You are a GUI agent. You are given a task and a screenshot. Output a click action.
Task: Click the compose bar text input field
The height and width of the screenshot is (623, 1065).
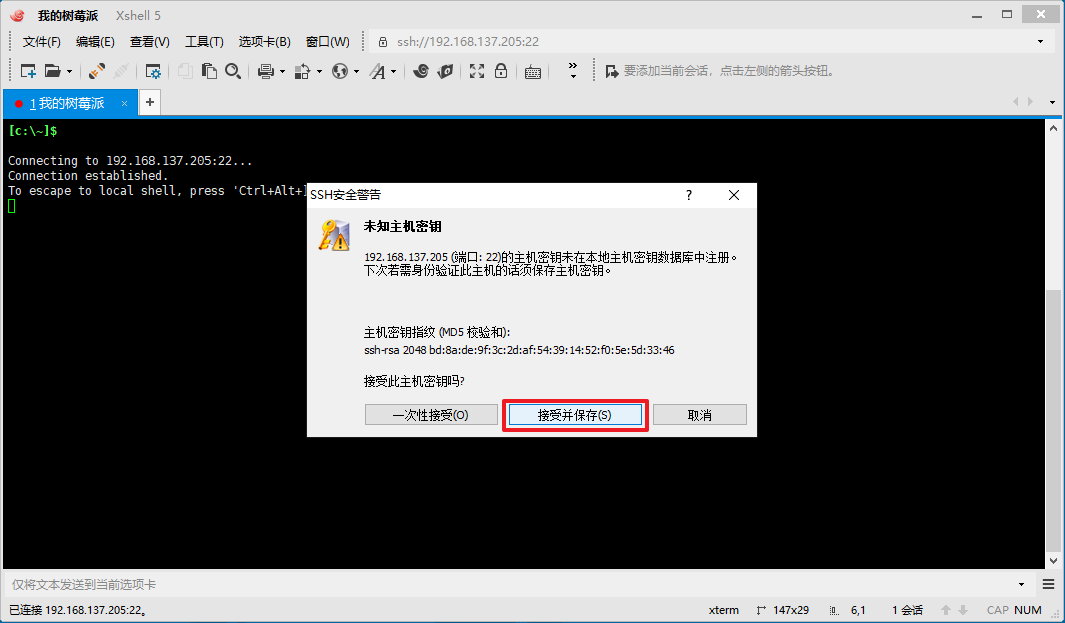pos(510,584)
